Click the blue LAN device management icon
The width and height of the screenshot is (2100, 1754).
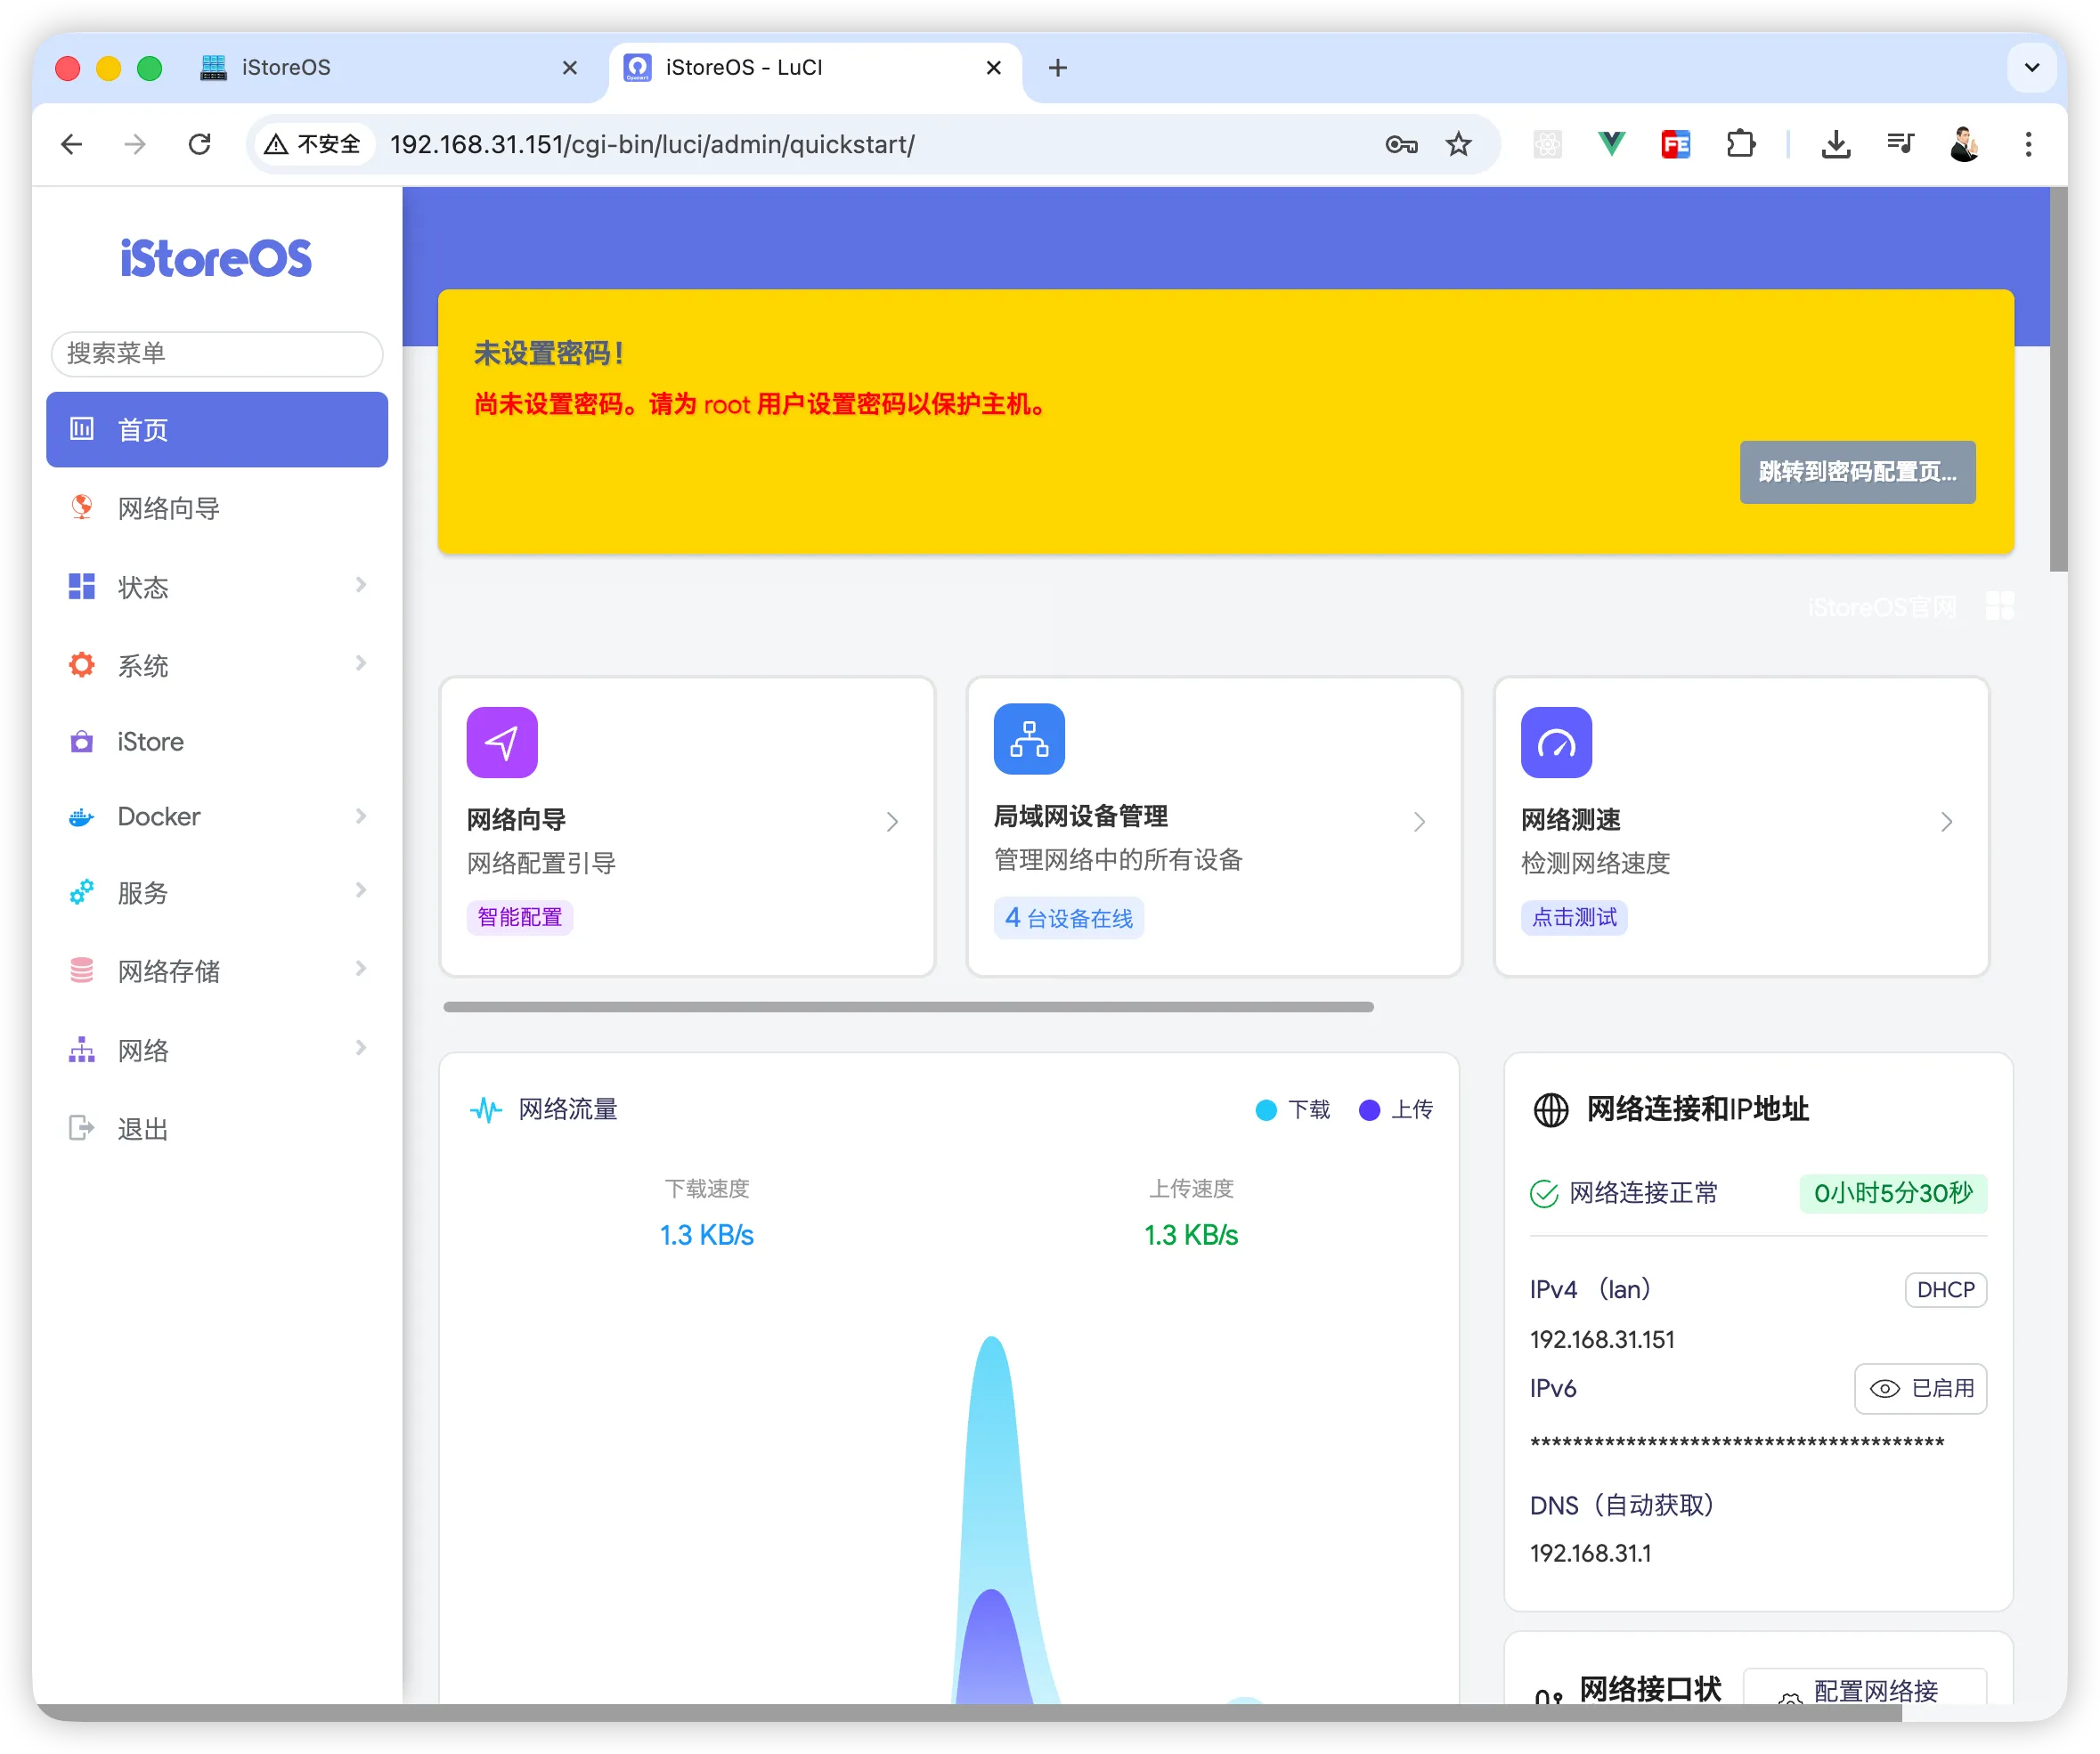1029,739
